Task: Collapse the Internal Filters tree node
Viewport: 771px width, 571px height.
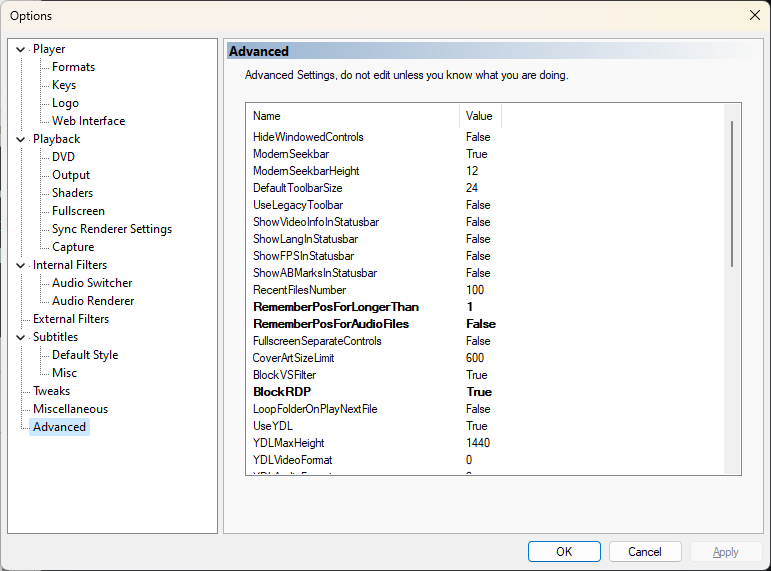Action: [x=21, y=265]
